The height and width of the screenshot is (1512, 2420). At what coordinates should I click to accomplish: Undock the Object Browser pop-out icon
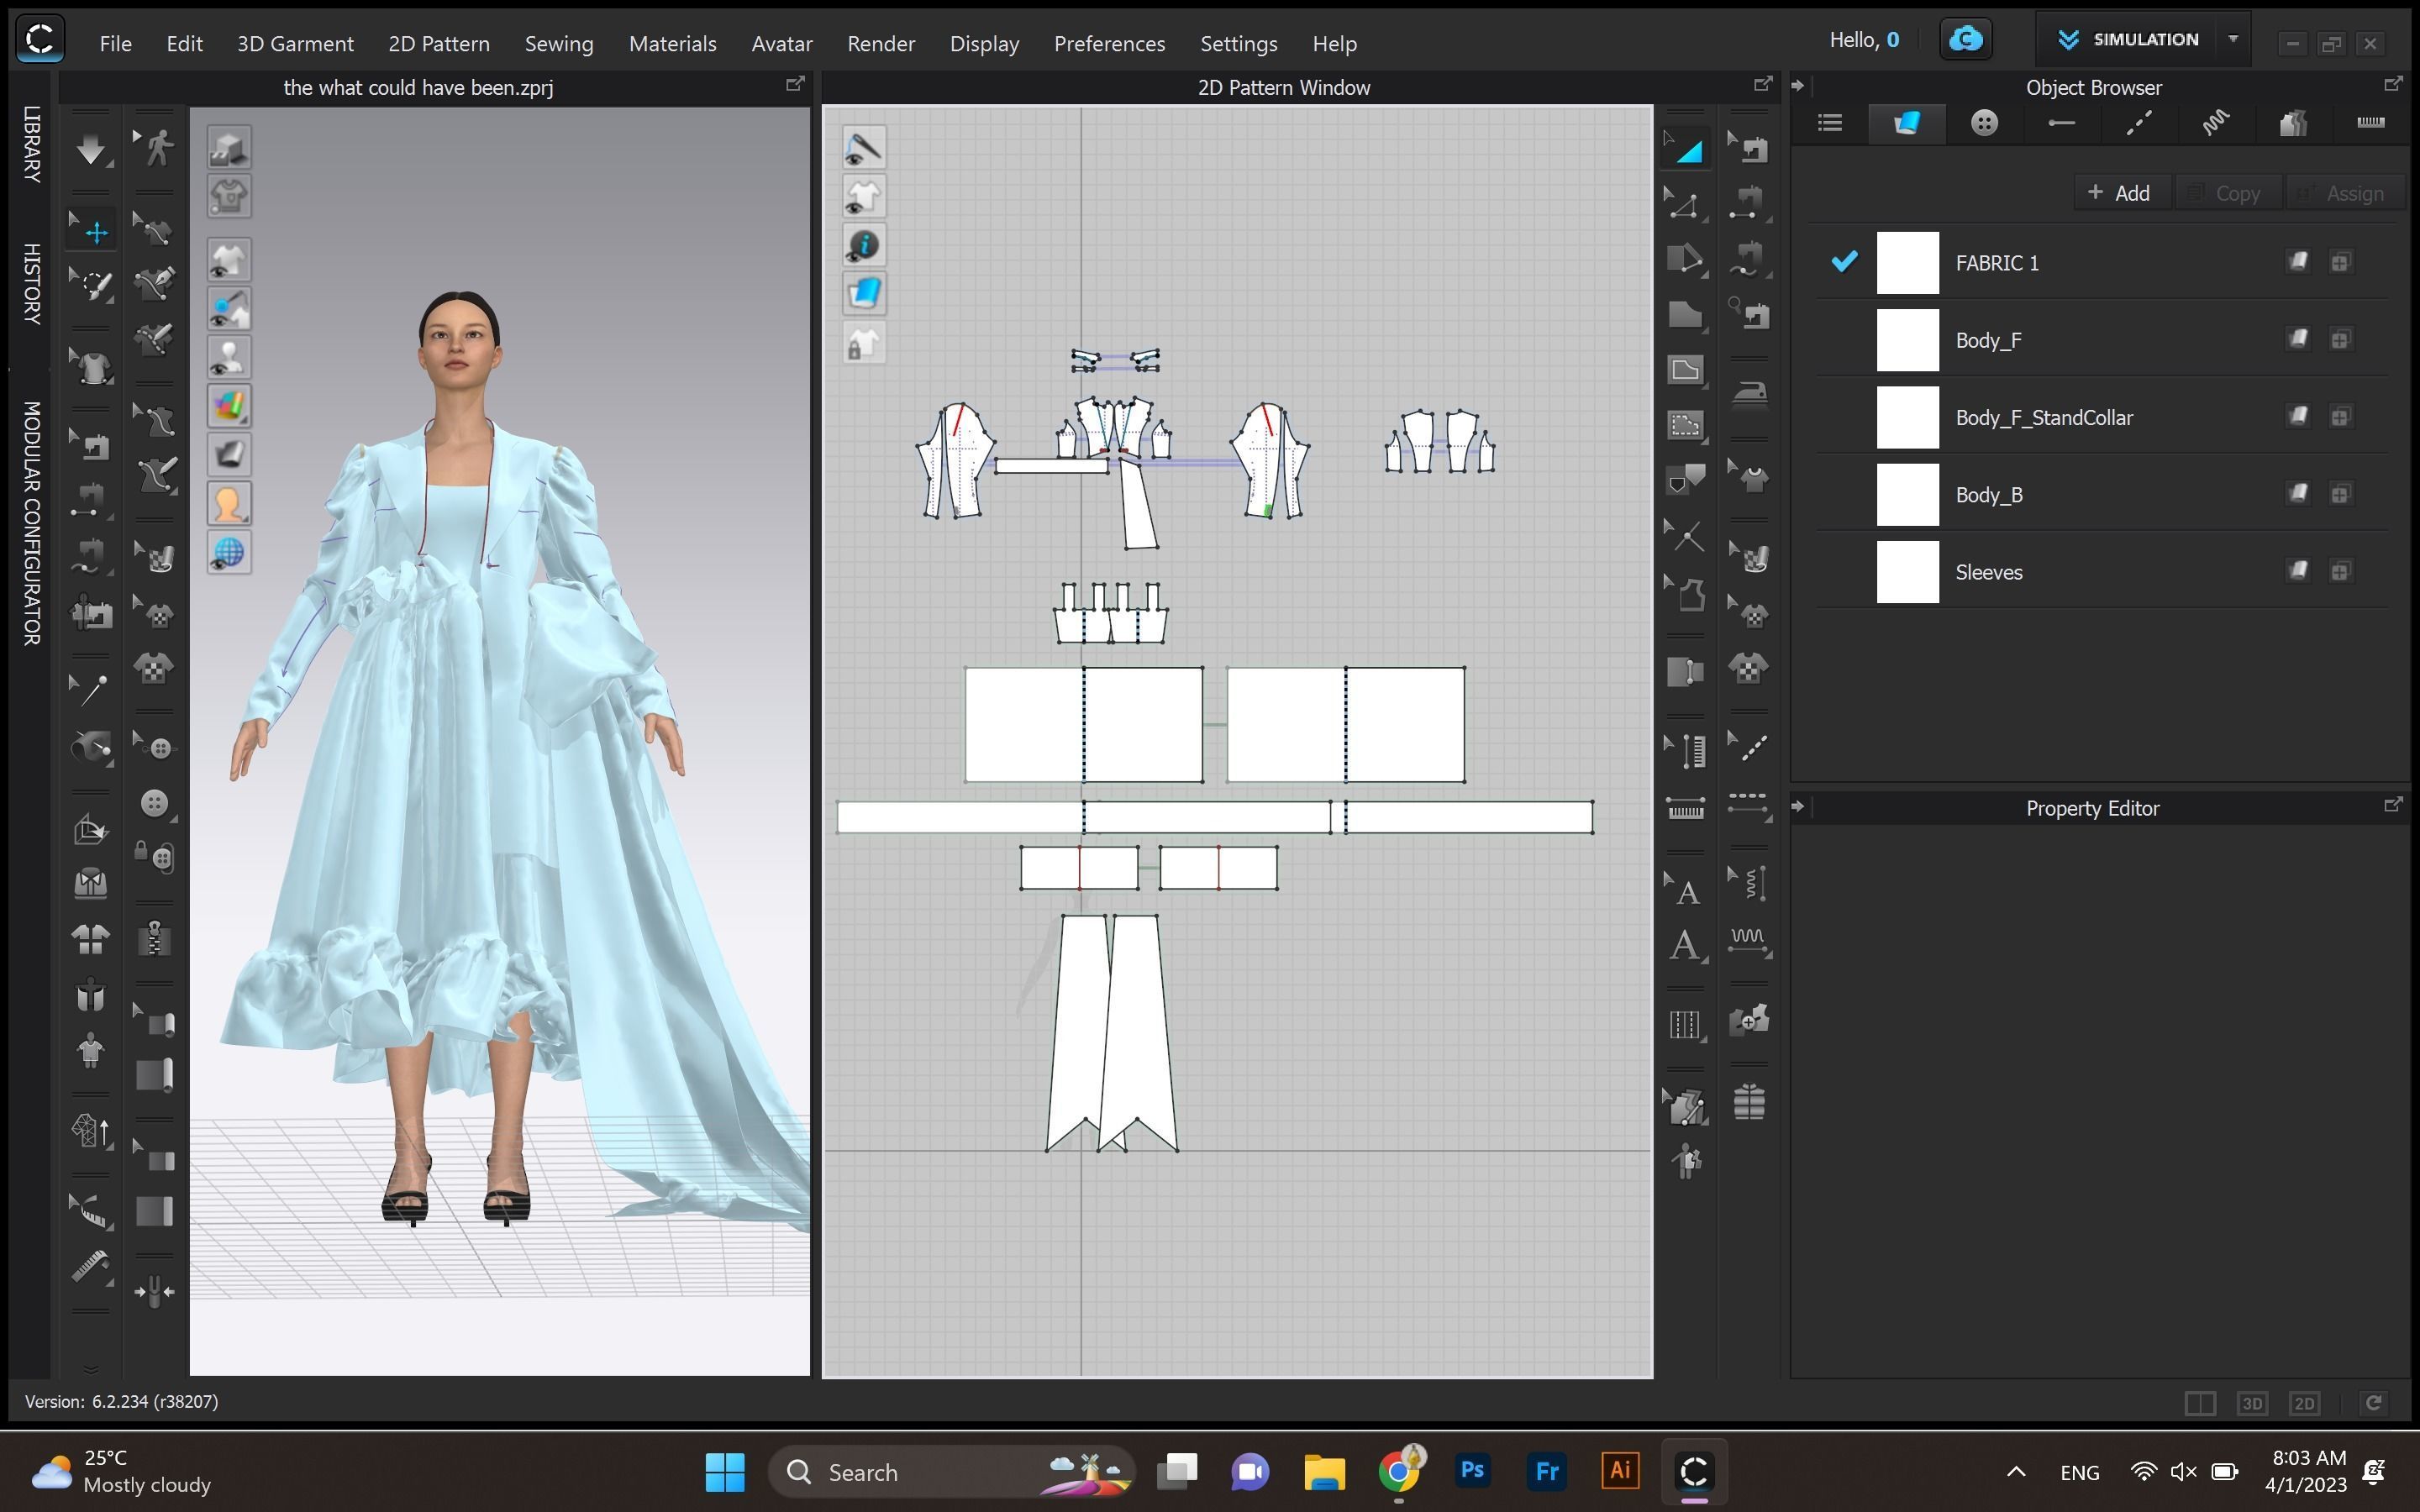[2393, 84]
